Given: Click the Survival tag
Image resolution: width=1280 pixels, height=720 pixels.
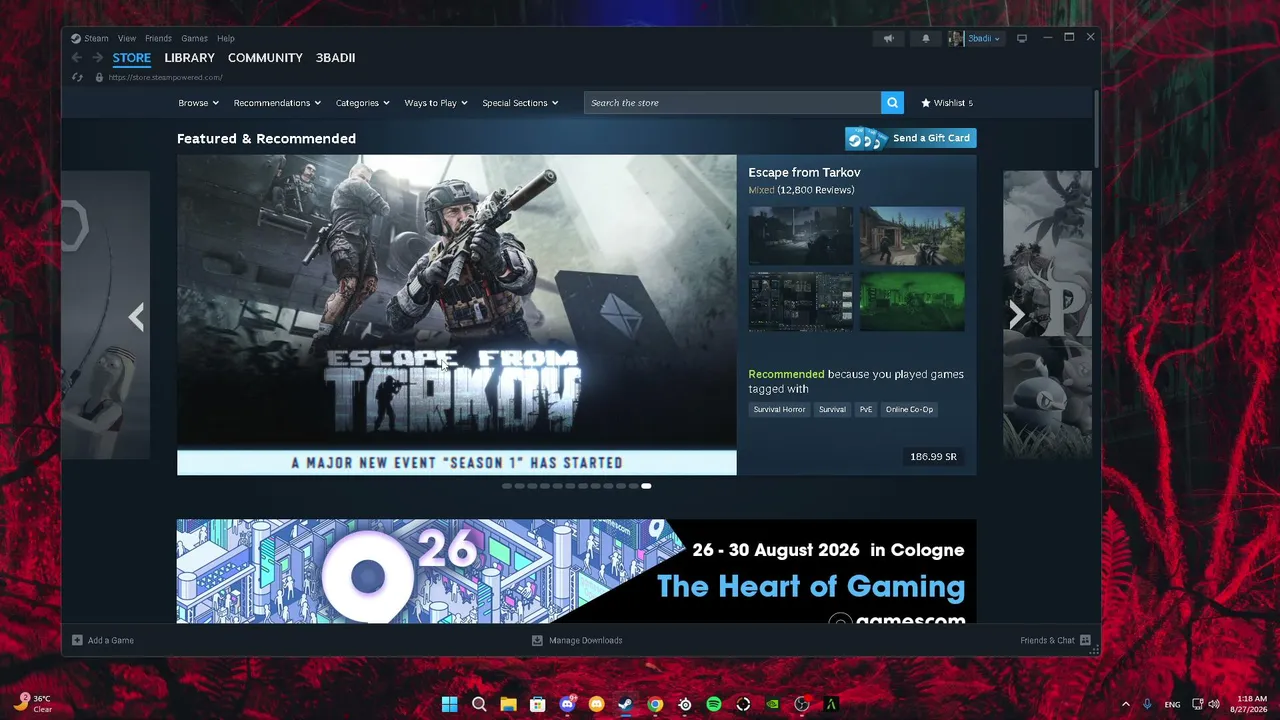Looking at the screenshot, I should (x=832, y=409).
